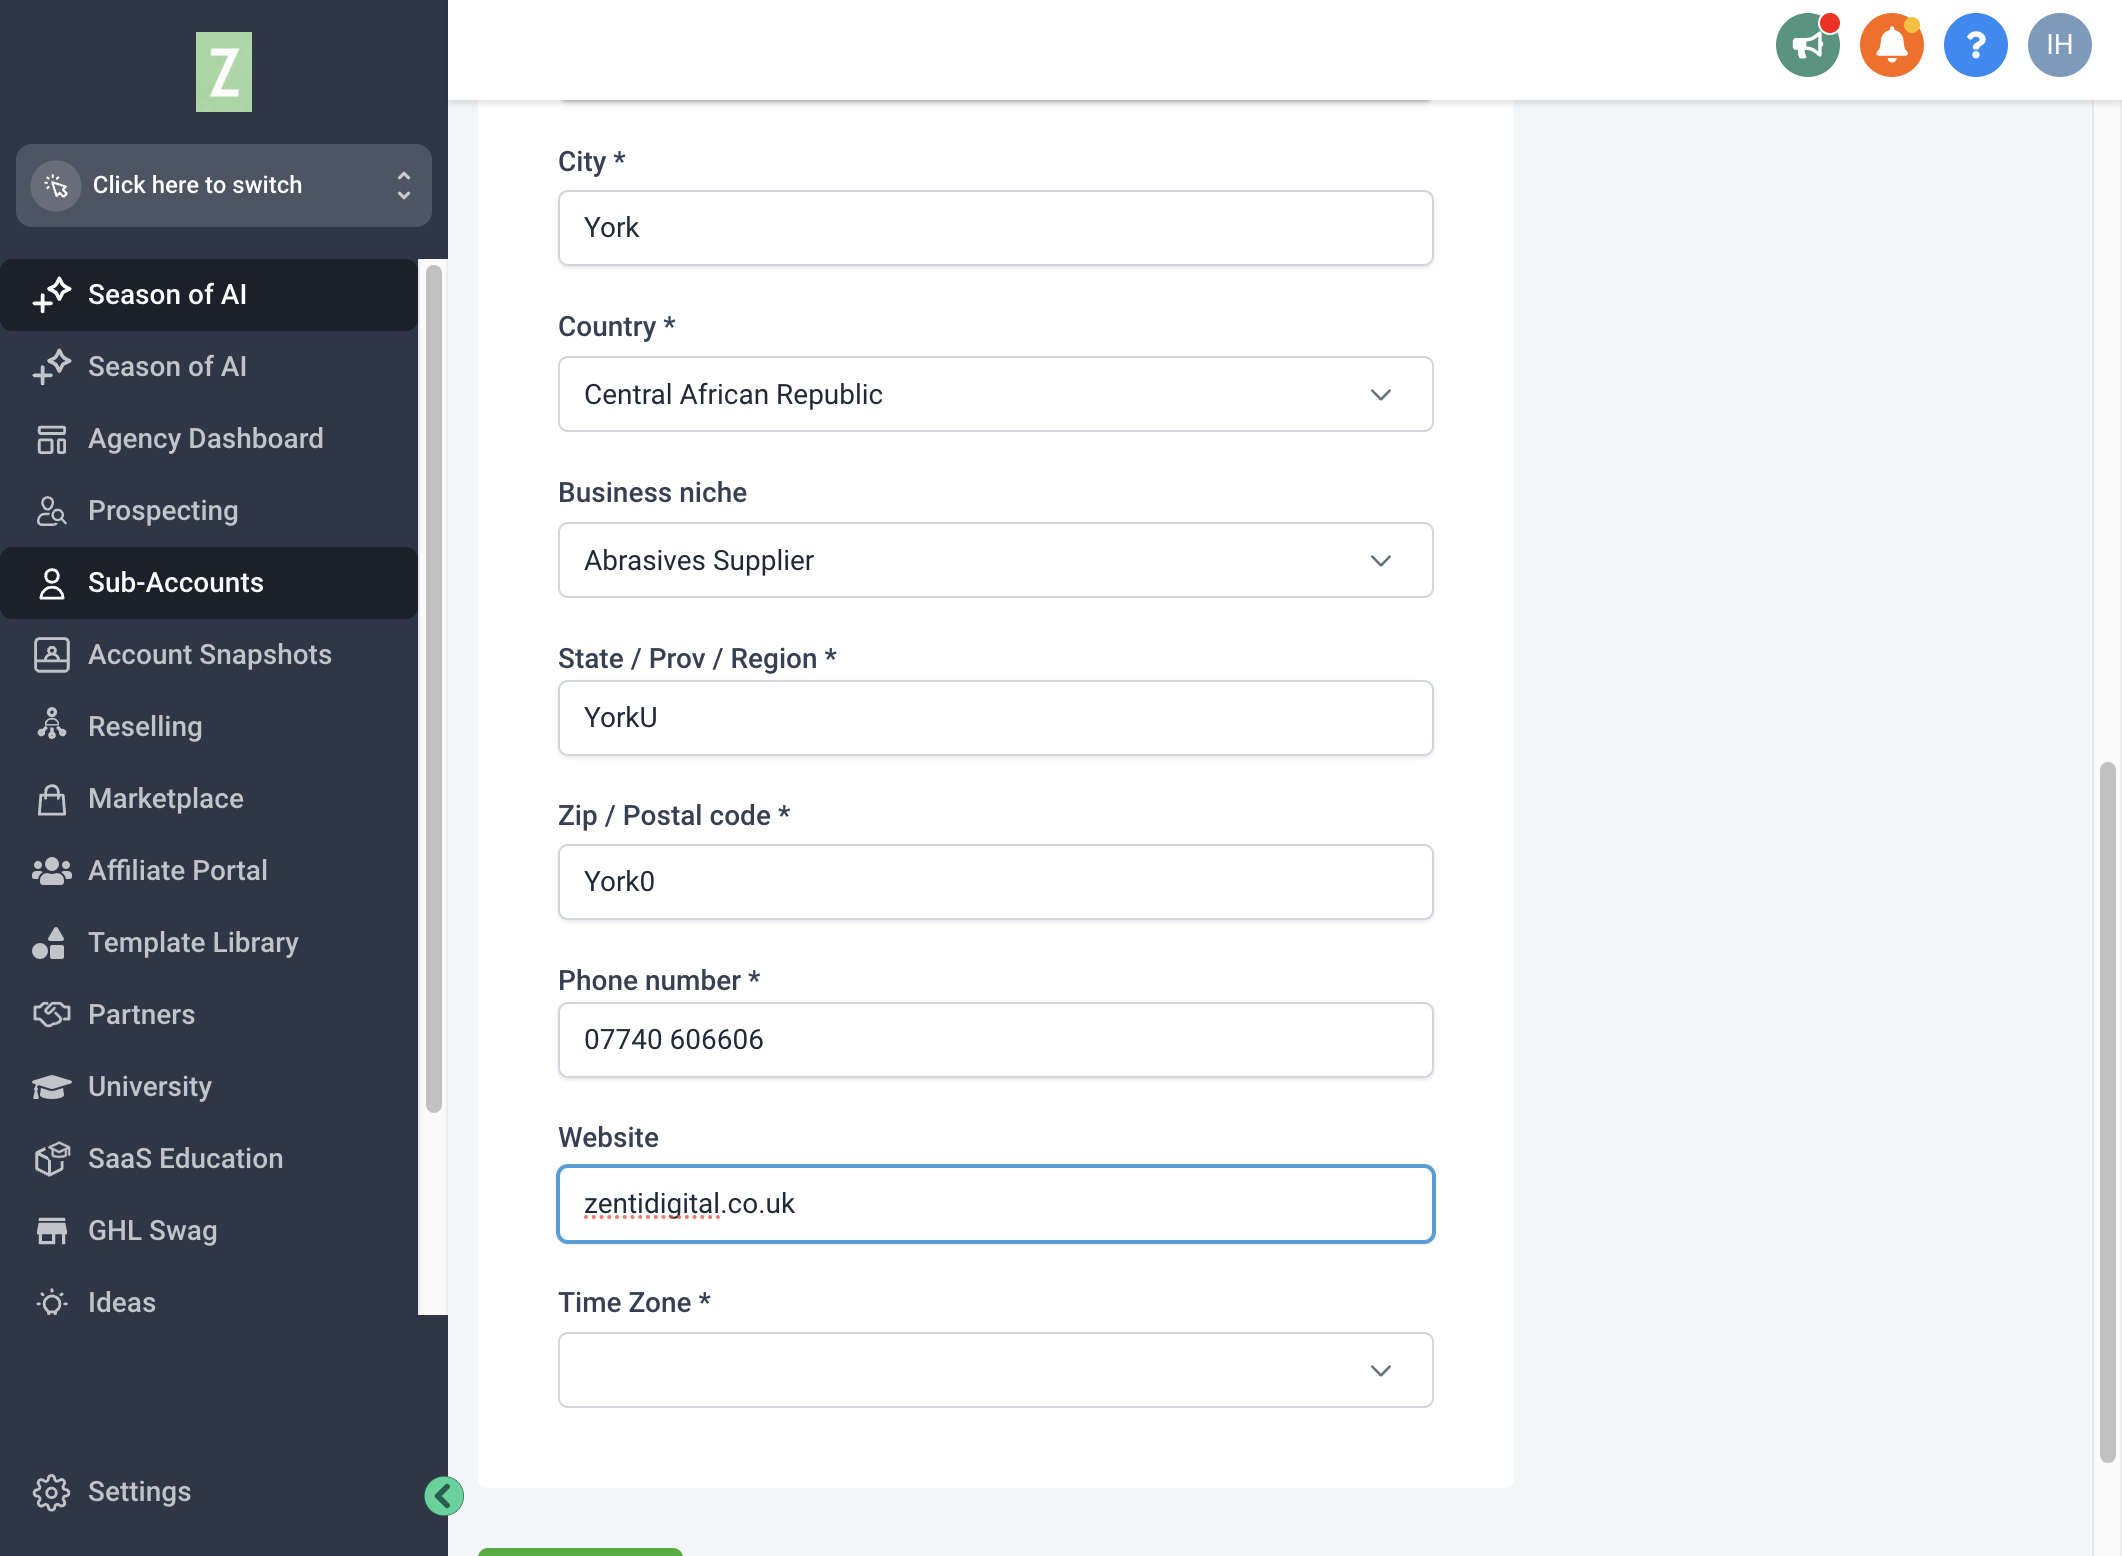The height and width of the screenshot is (1556, 2122).
Task: Click the Partners handshake icon
Action: coord(51,1015)
